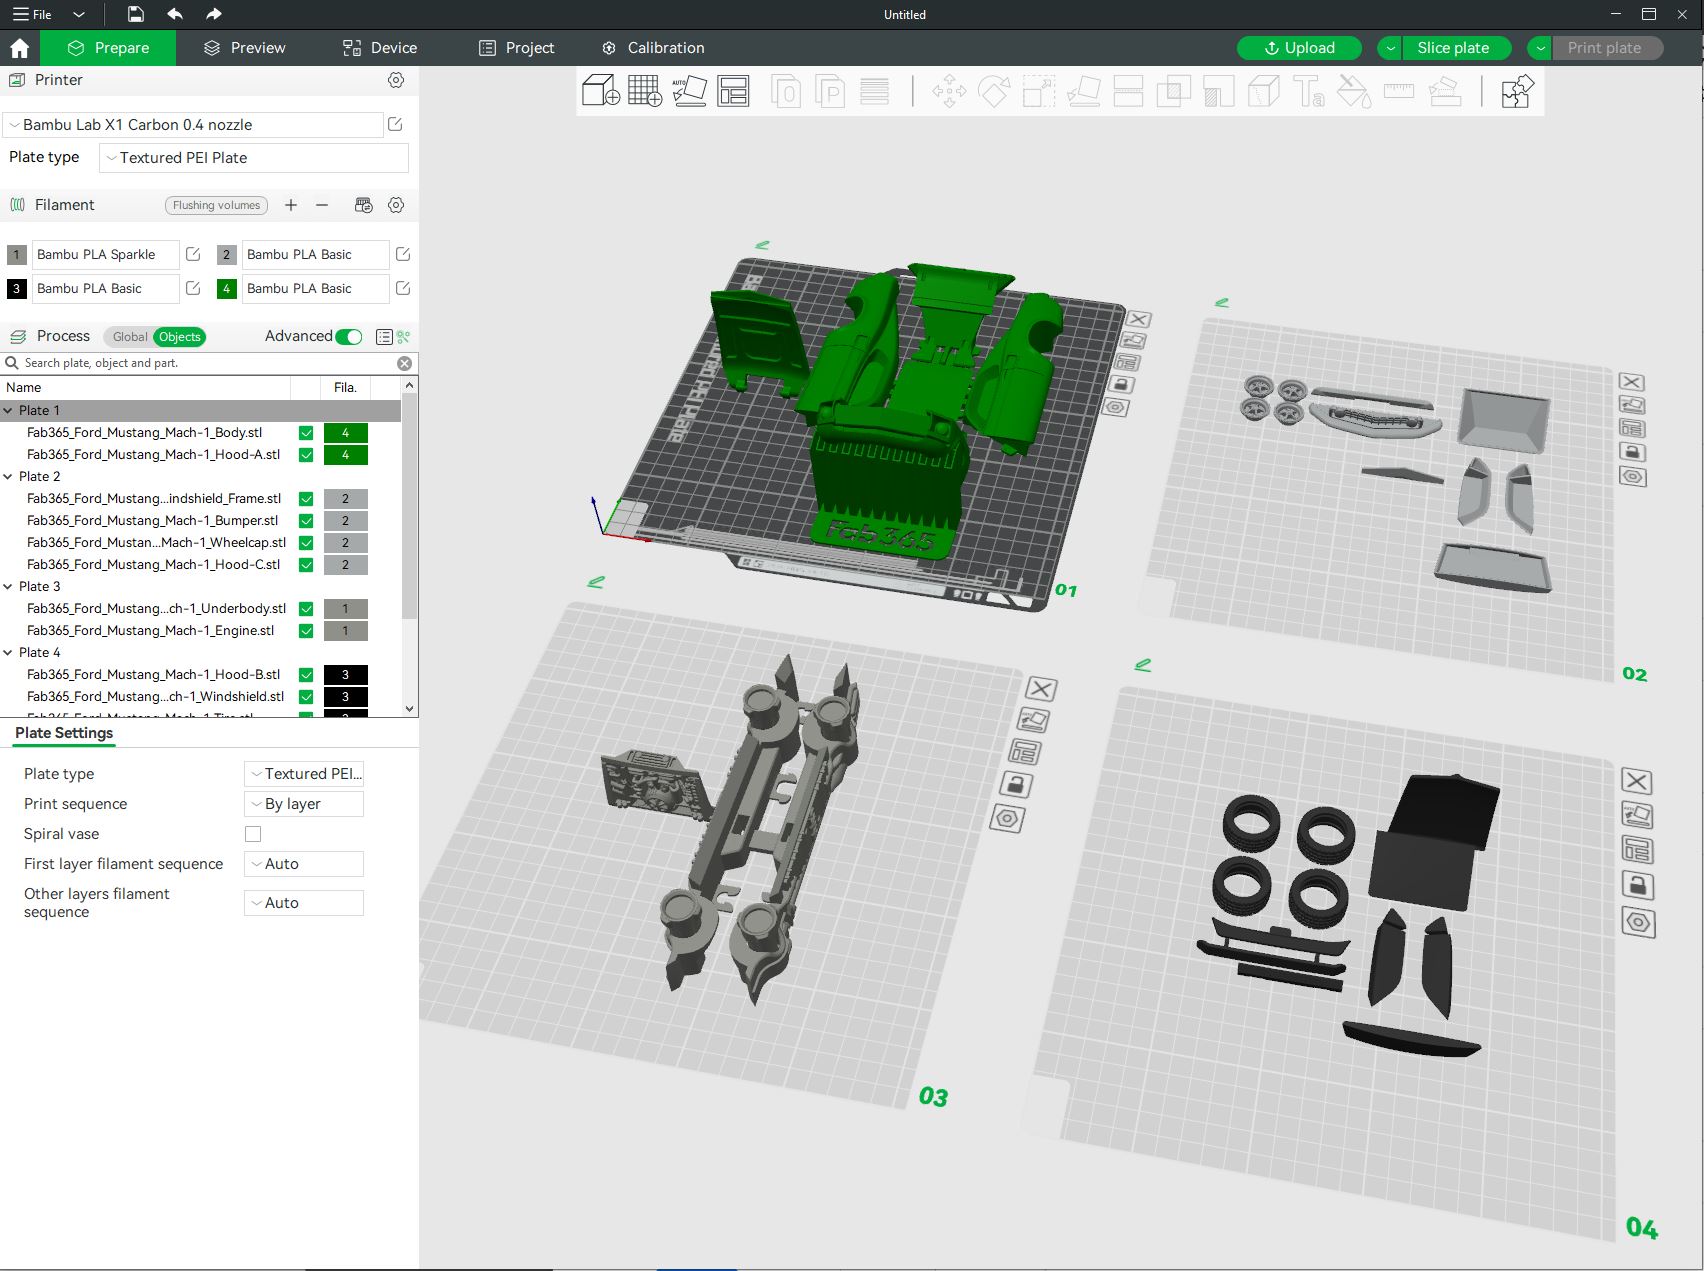1704x1271 pixels.
Task: Edit Bambu Lab X1 Carbon printer preset
Action: [395, 124]
